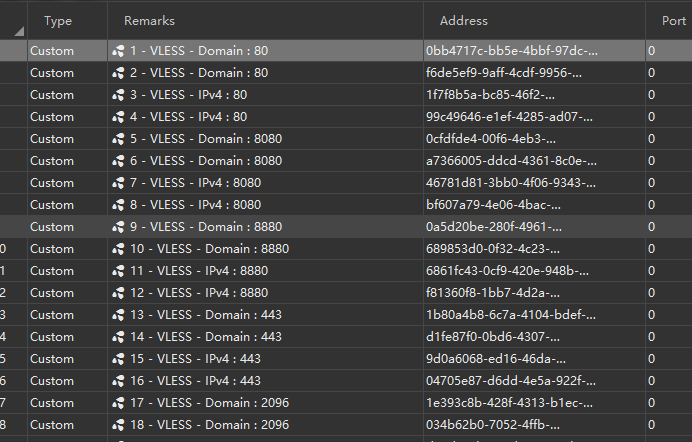Click address 689853d0-0f32-4c23-...
The width and height of the screenshot is (692, 442).
coord(493,249)
